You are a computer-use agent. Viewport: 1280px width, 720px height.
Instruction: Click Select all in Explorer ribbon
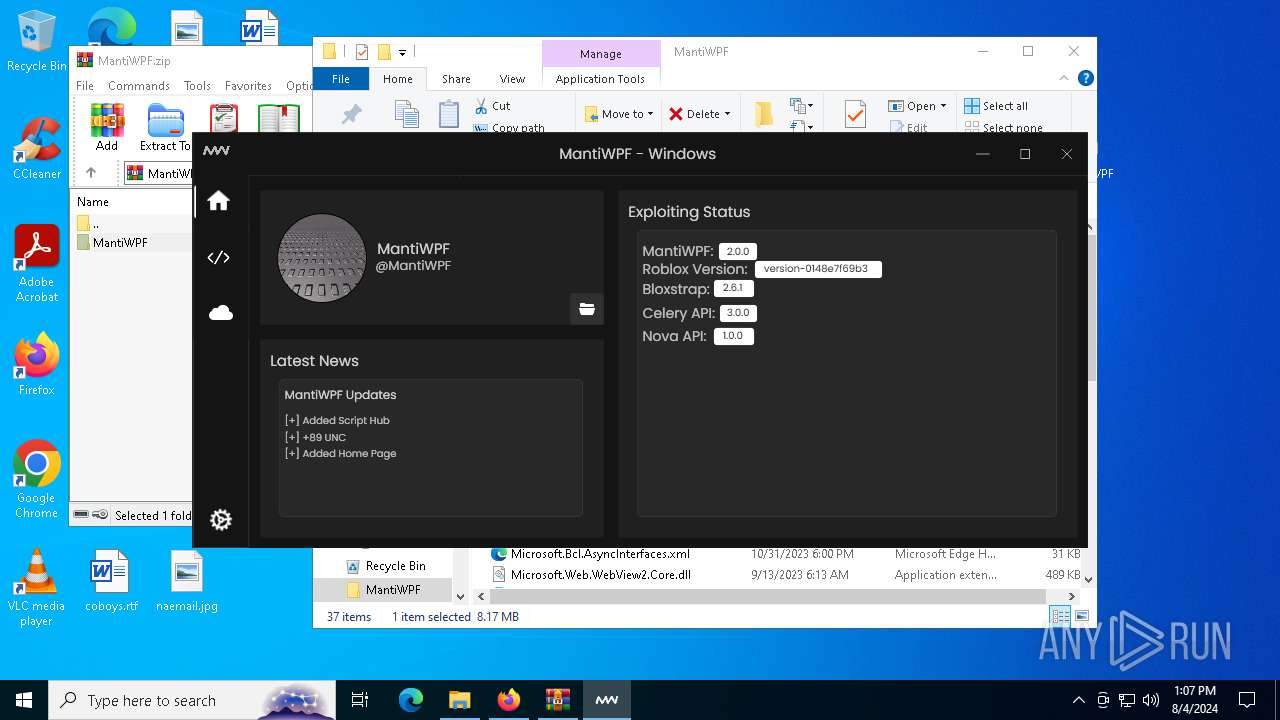click(996, 106)
